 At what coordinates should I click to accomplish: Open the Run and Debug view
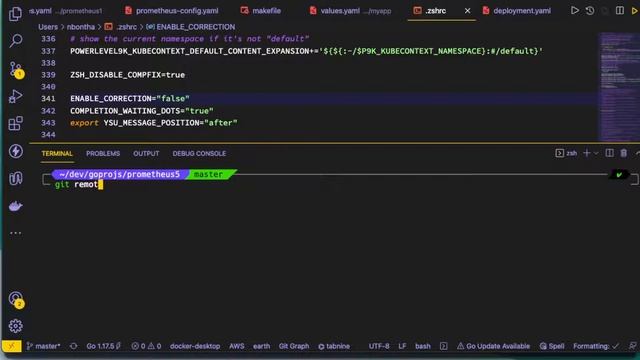[16, 96]
